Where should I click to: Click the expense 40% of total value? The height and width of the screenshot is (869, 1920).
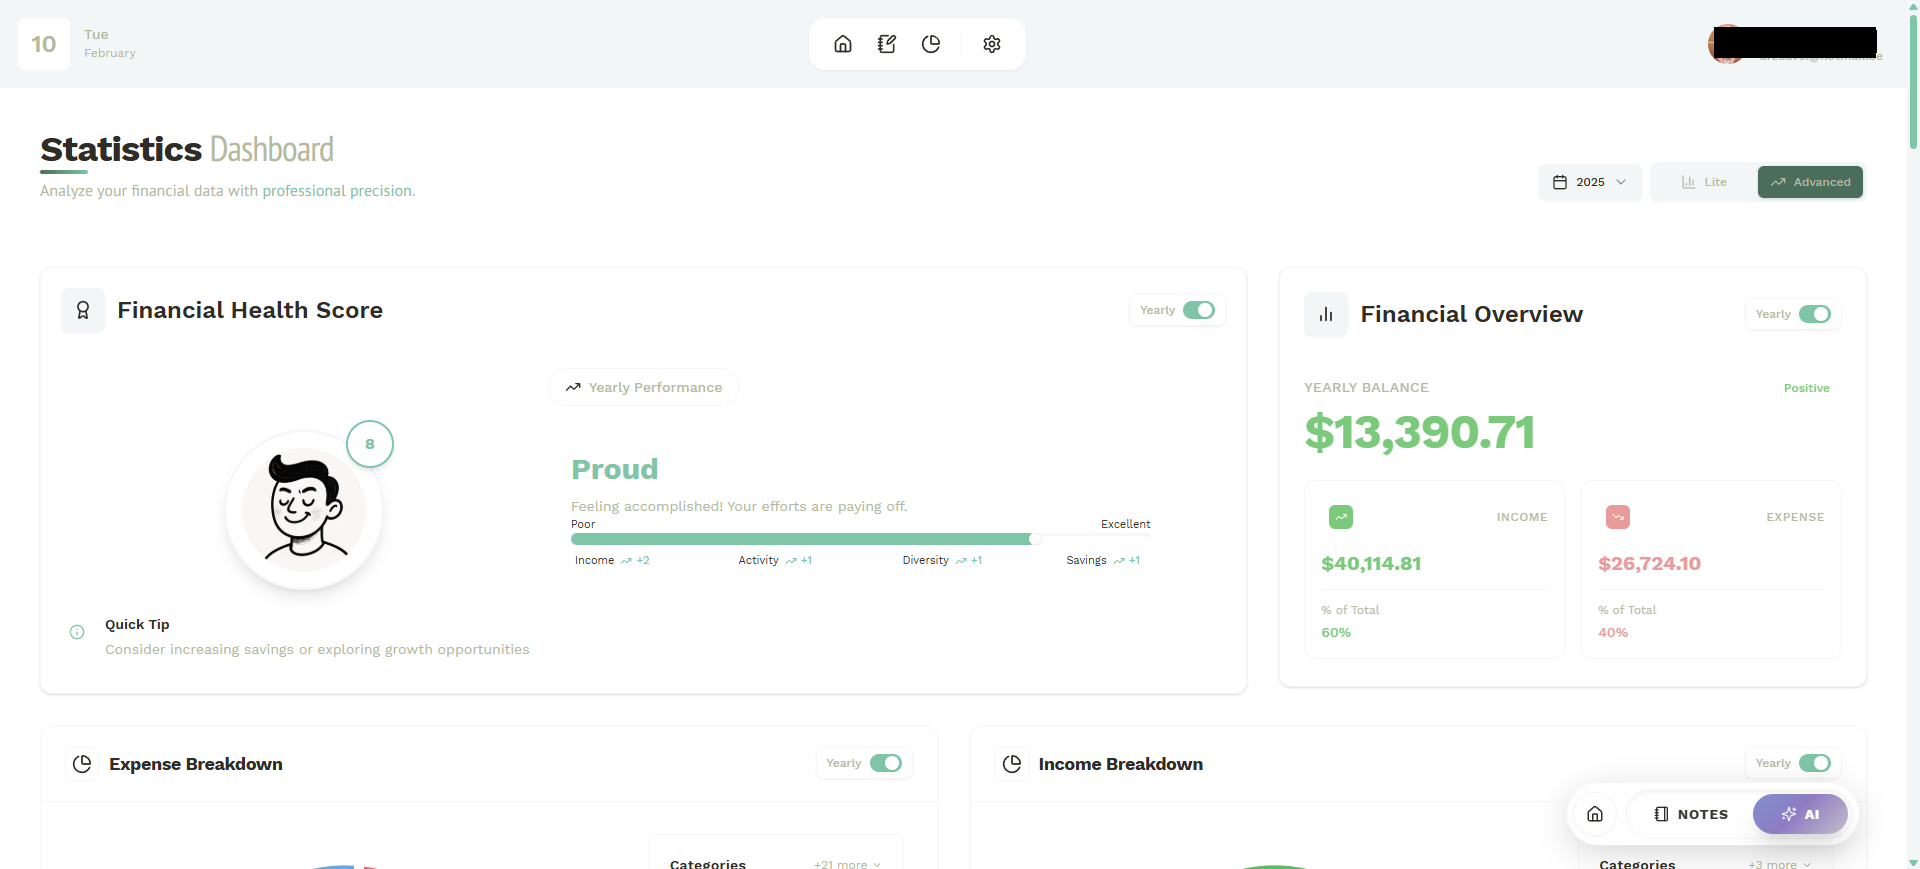pos(1613,632)
